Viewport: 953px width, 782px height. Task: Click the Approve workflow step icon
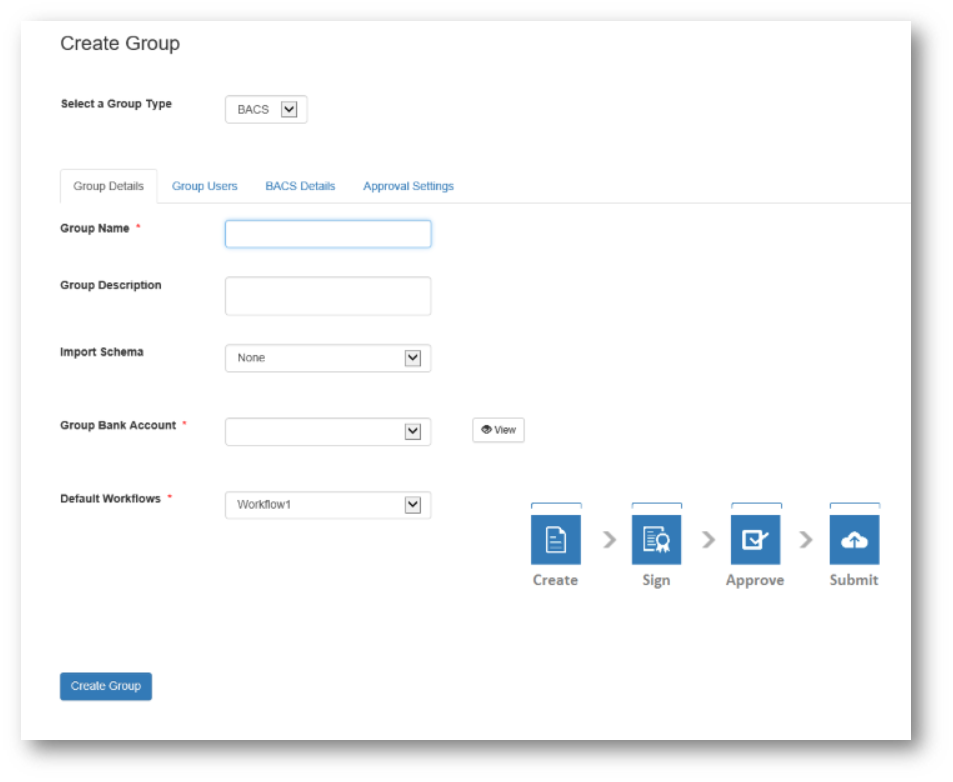(755, 540)
